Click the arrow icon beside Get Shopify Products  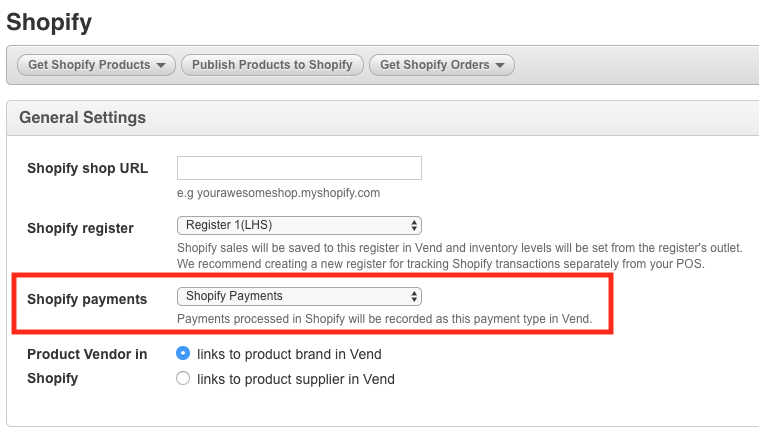tap(160, 66)
